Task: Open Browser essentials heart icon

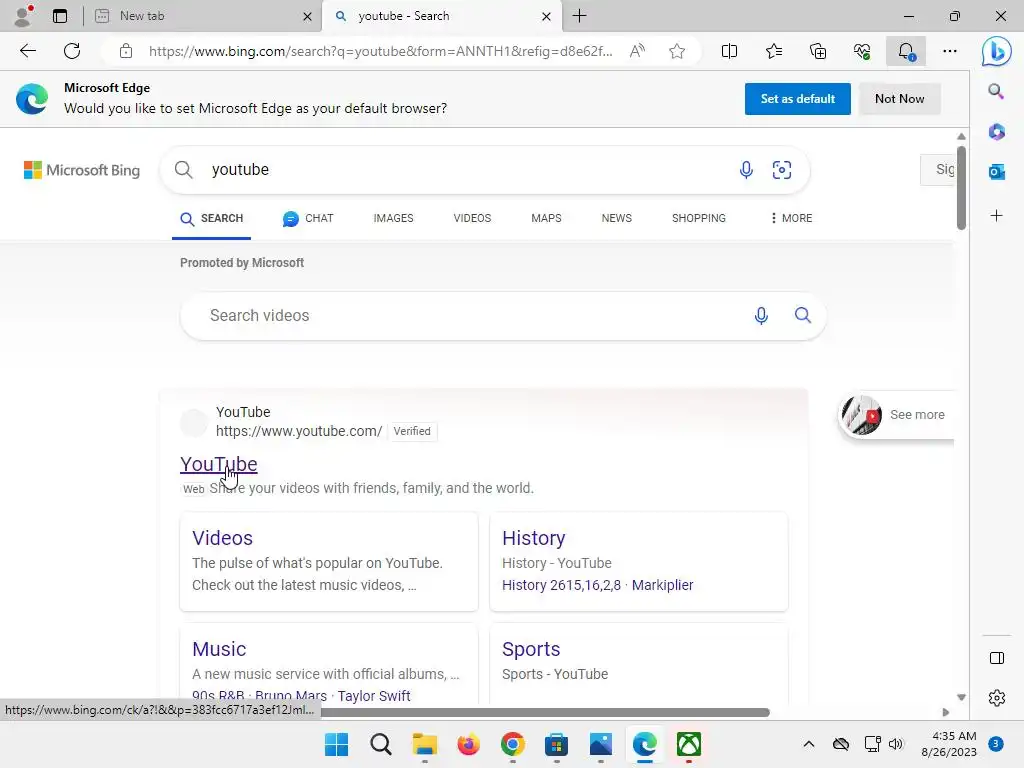Action: [x=862, y=51]
